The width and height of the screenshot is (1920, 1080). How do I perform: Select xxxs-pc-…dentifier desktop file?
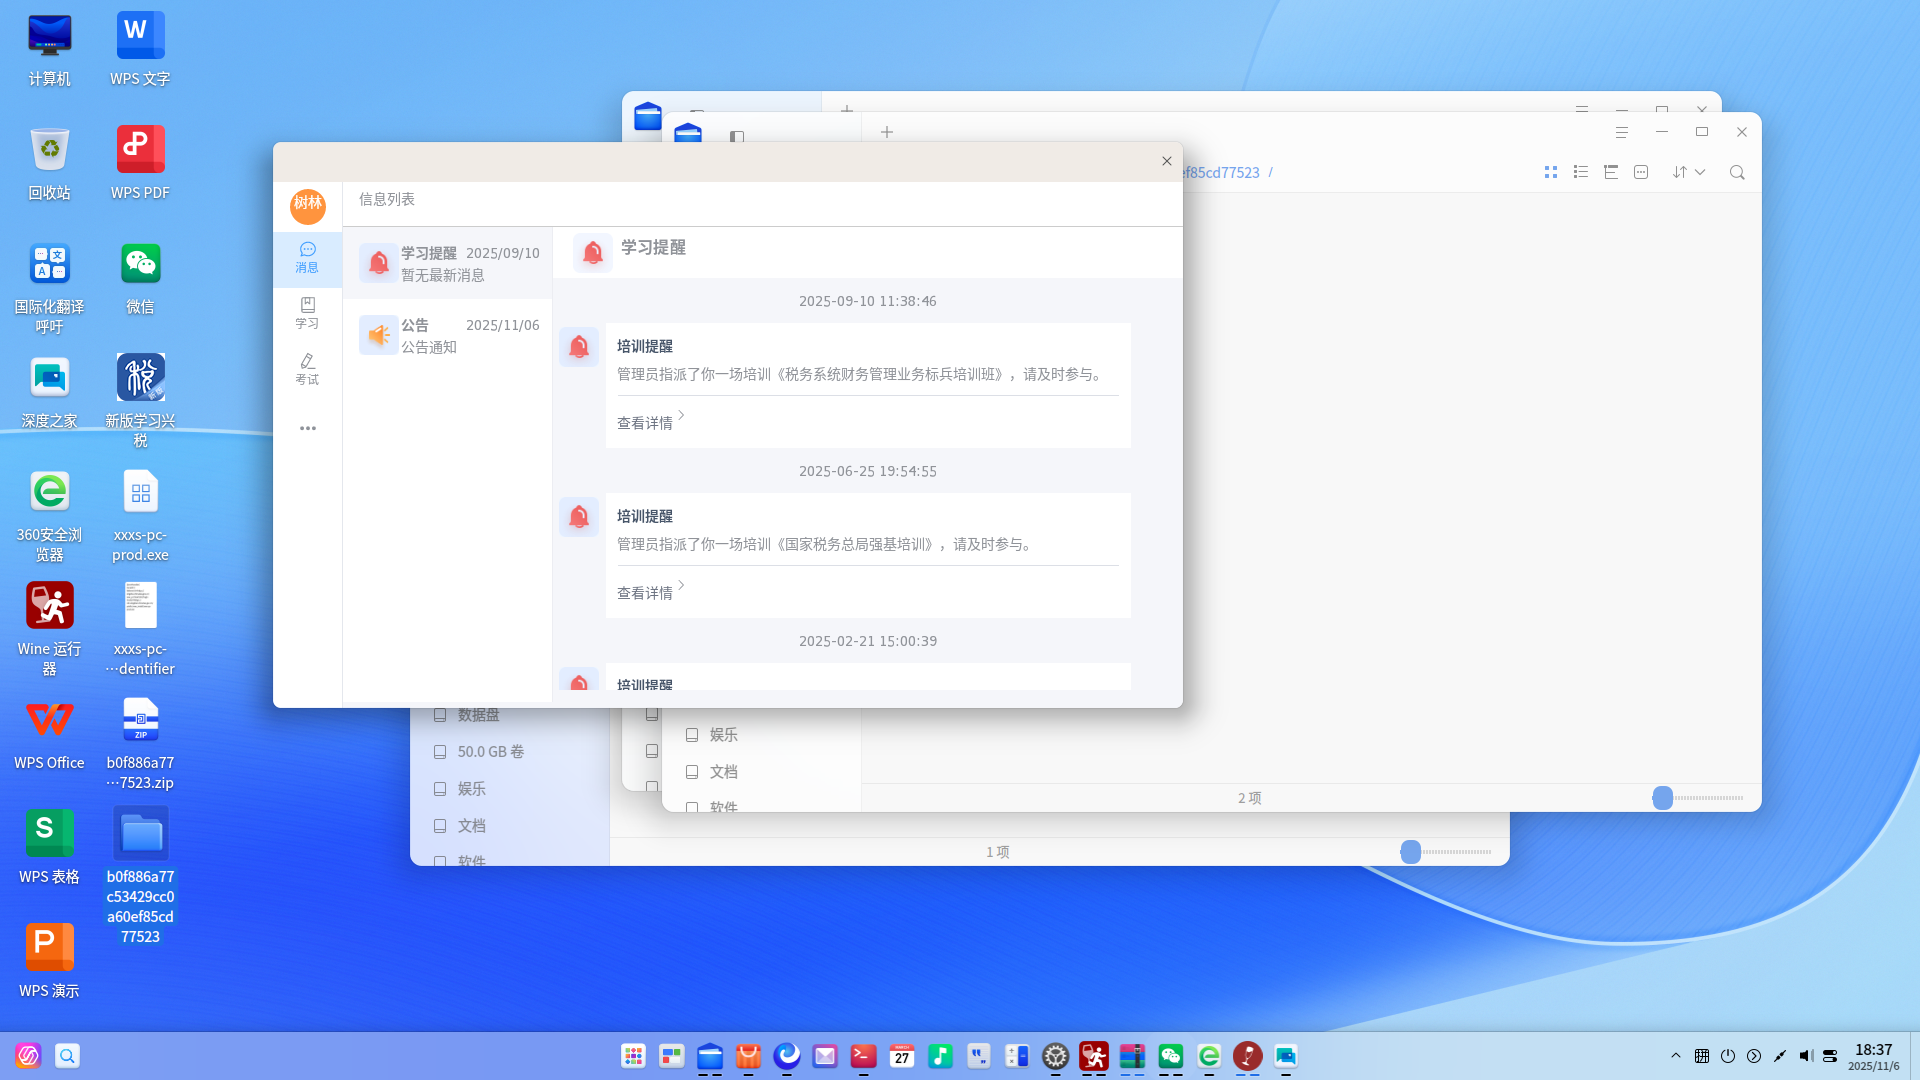(140, 630)
